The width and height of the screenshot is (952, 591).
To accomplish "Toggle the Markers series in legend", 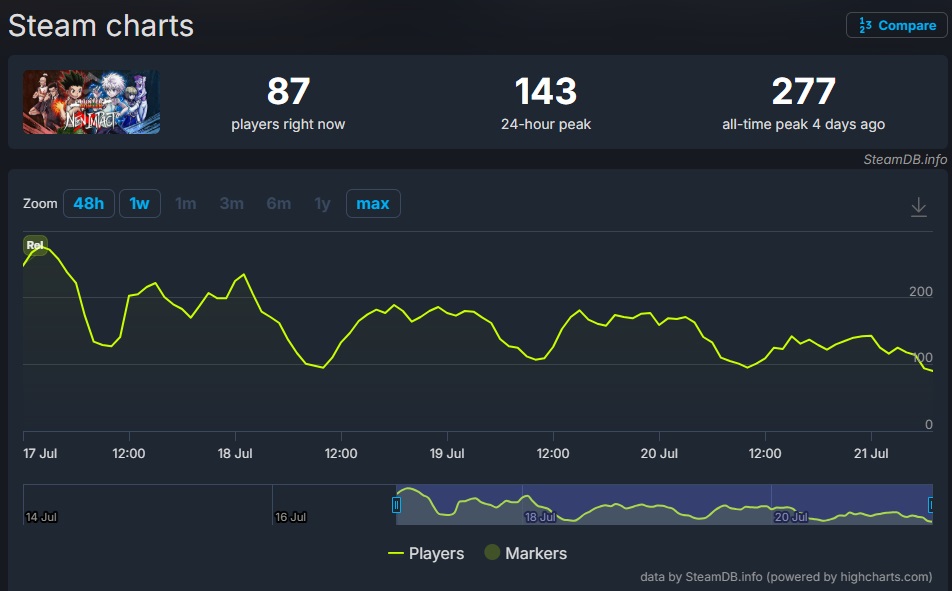I will pyautogui.click(x=526, y=553).
